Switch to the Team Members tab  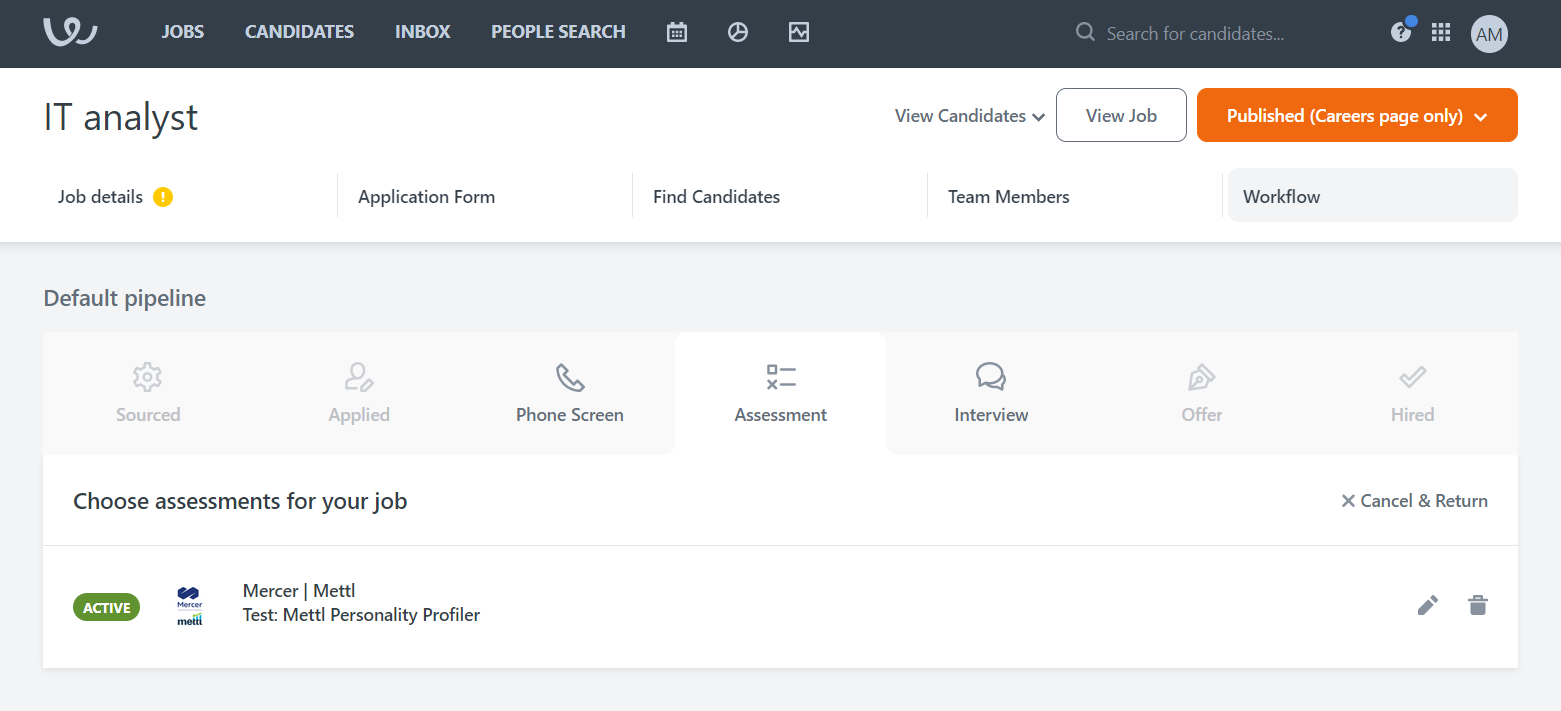[1075, 197]
